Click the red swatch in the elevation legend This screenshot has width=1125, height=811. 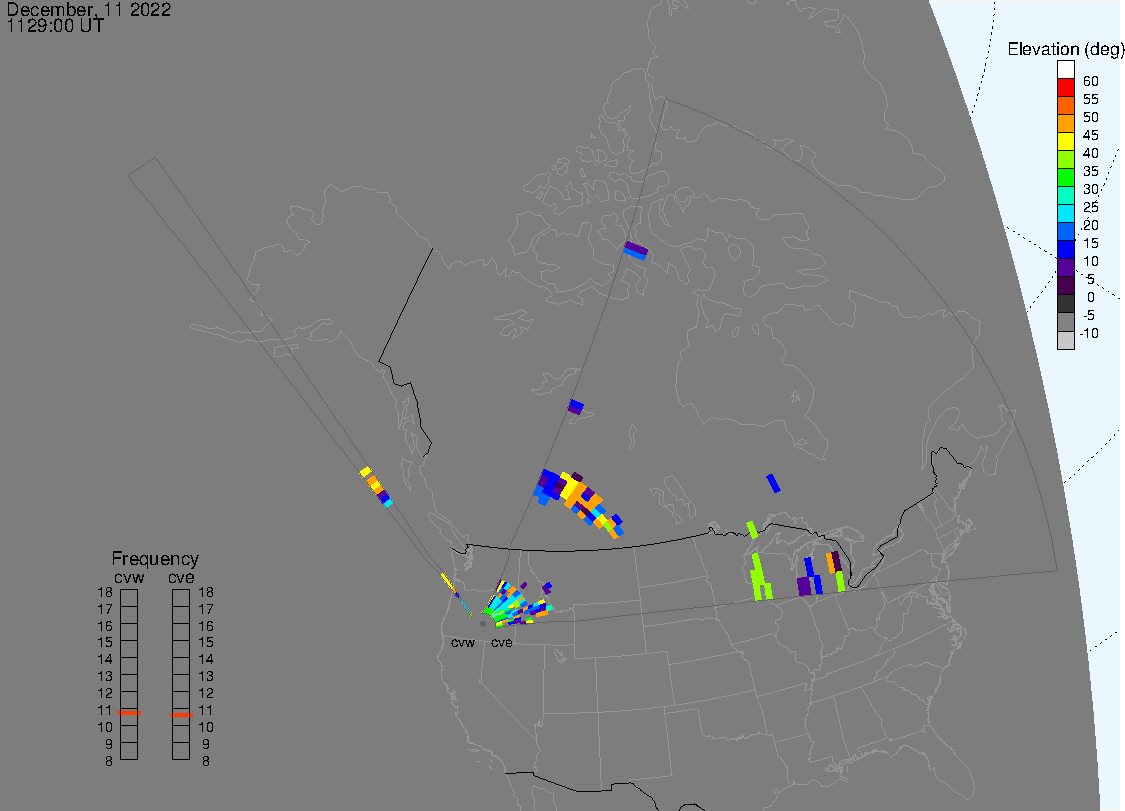coord(1066,88)
